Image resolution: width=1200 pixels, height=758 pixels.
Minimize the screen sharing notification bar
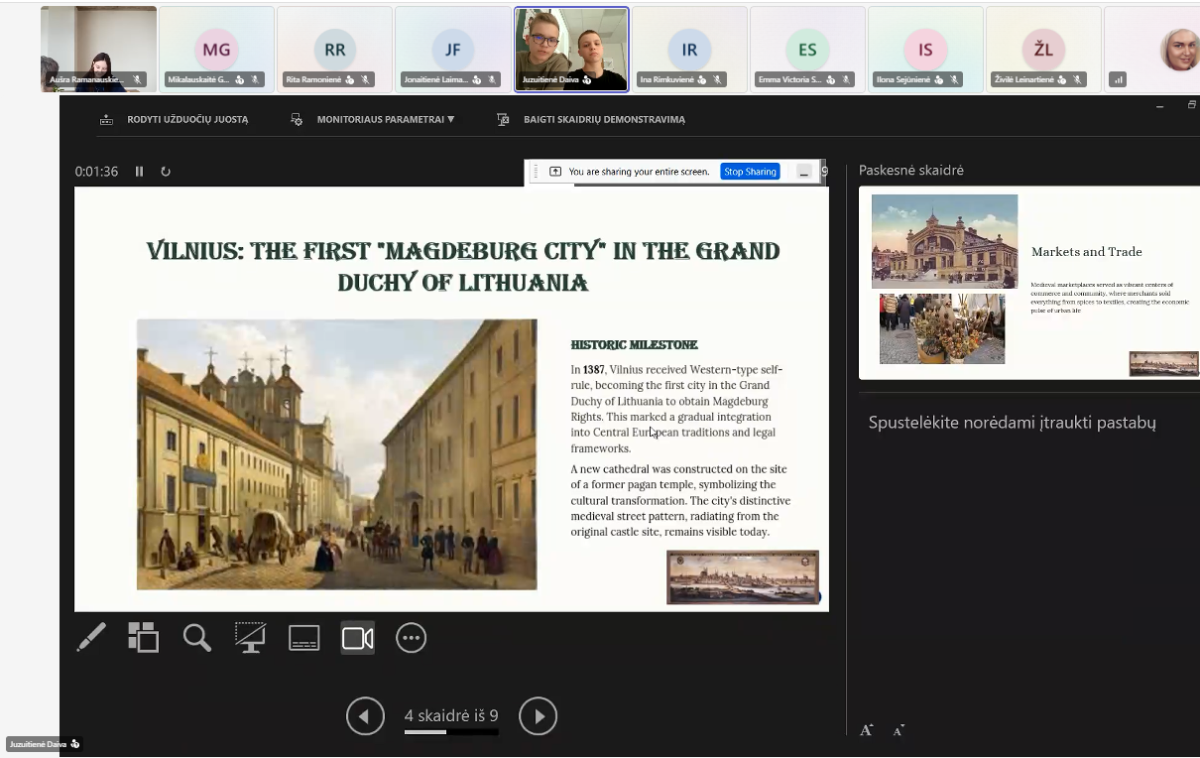click(x=803, y=172)
